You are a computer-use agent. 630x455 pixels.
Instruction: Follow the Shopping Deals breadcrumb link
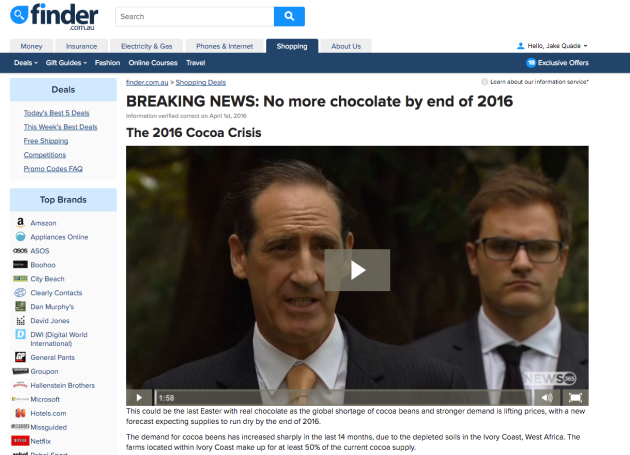coord(200,82)
